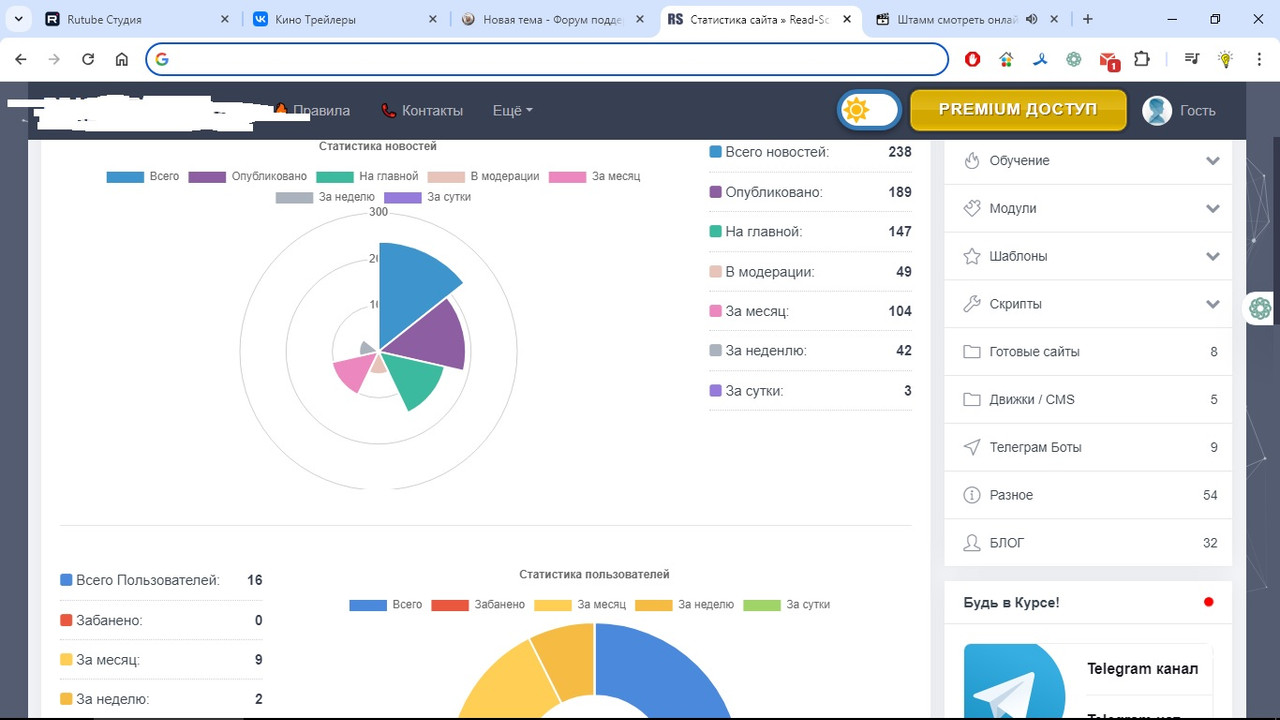Mute the Штамм tab audio icon
Viewport: 1280px width, 720px height.
point(1032,19)
